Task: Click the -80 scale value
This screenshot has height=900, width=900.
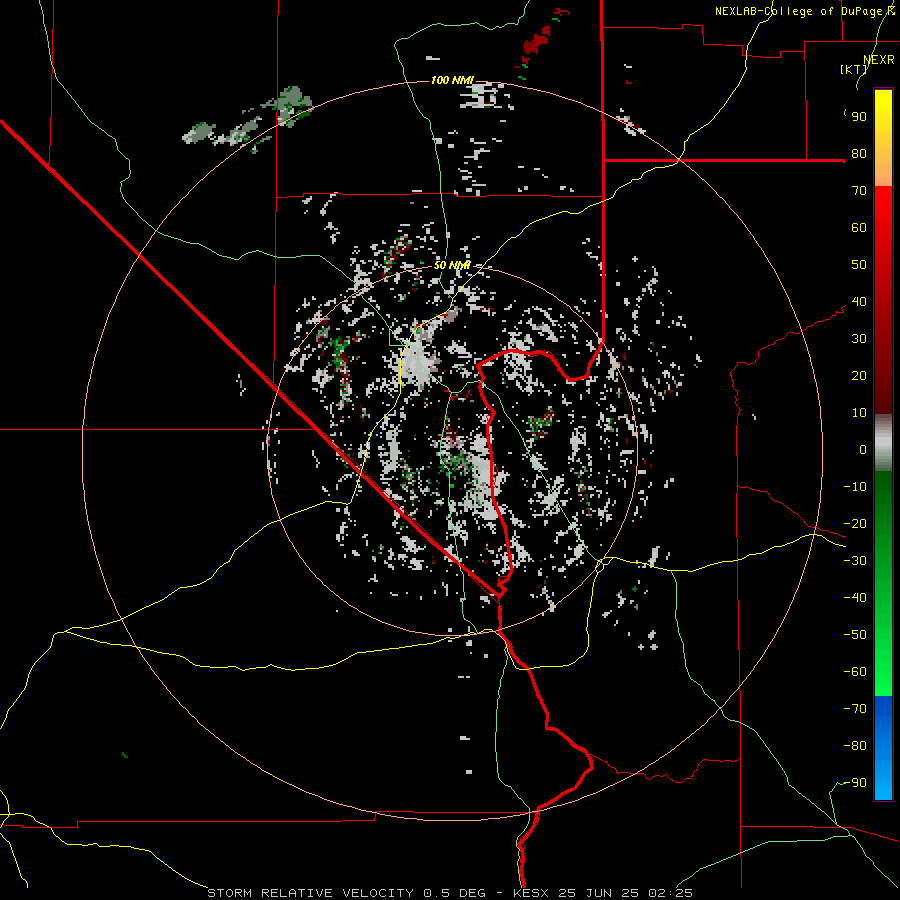Action: pyautogui.click(x=855, y=746)
